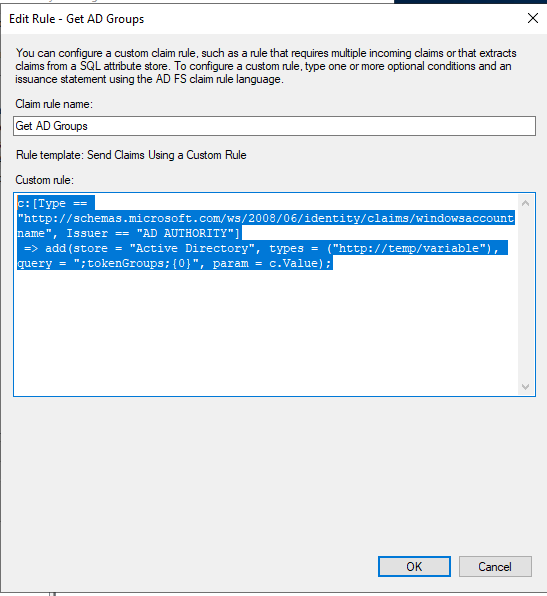Click the "c:[Type ==" first rule line
This screenshot has height=596, width=547.
(53, 203)
